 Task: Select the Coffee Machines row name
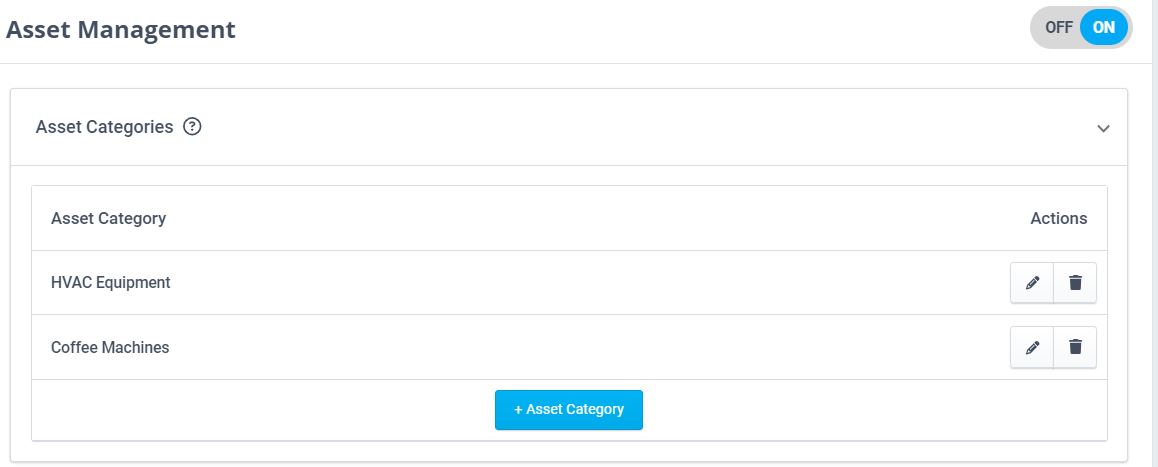tap(110, 348)
